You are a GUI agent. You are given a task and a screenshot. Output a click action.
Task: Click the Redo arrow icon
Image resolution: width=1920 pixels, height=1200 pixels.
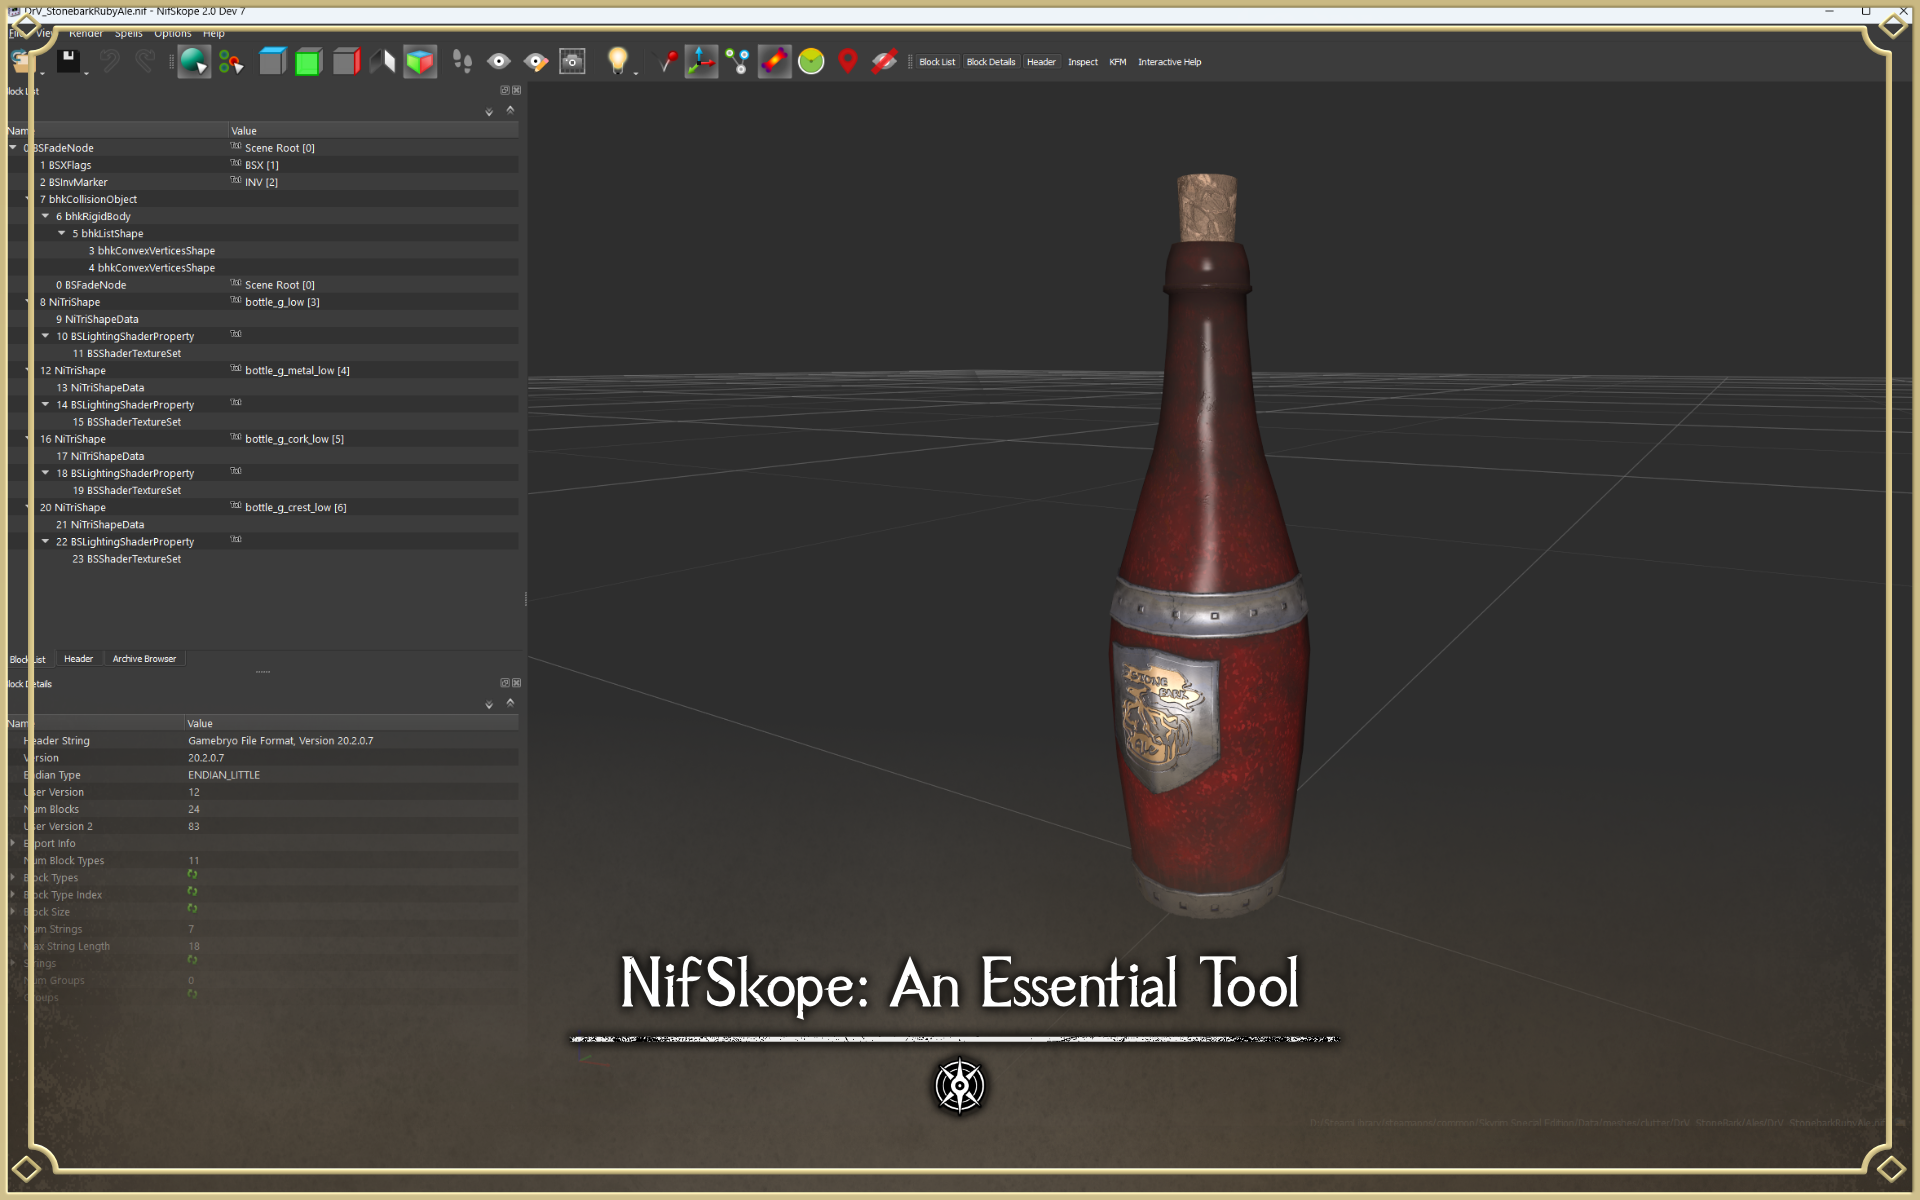(x=145, y=61)
